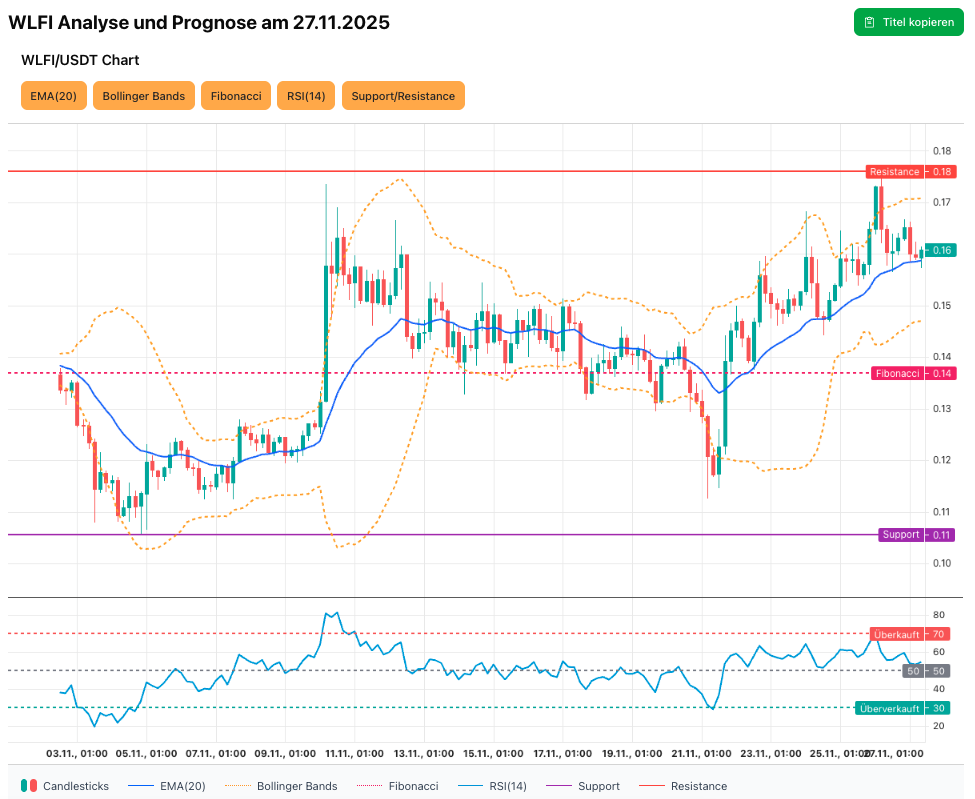Click the purple Support 0.11 price label
This screenshot has width=975, height=799.
(x=916, y=535)
